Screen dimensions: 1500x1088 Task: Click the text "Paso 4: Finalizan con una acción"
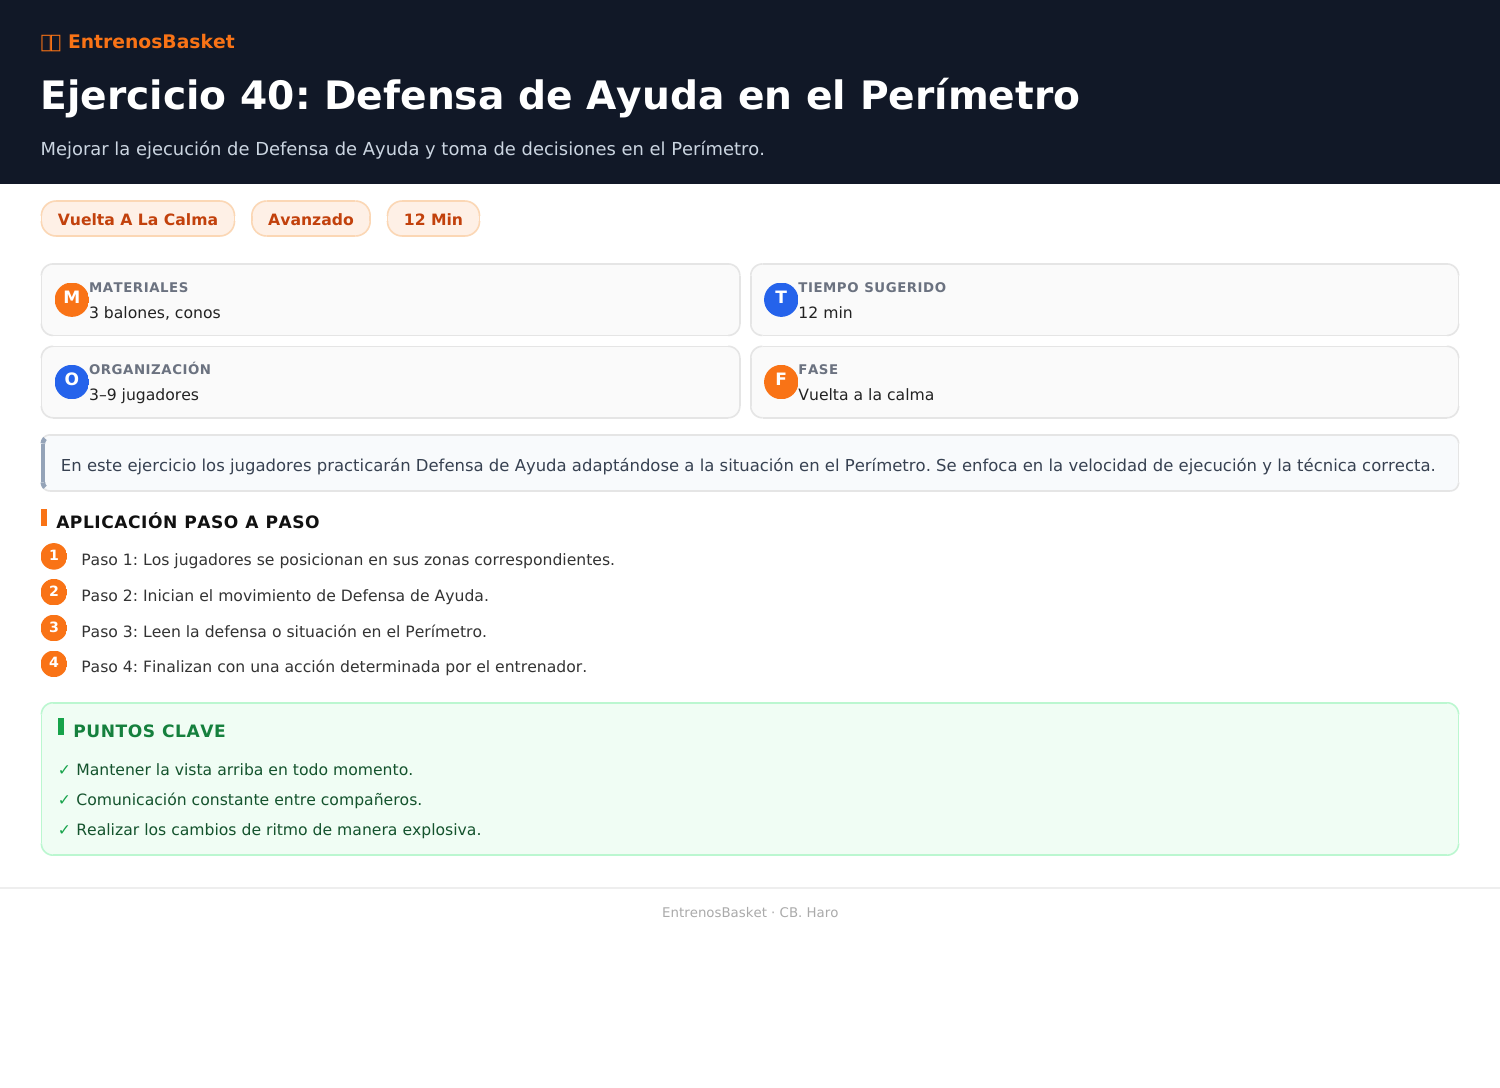(x=334, y=667)
